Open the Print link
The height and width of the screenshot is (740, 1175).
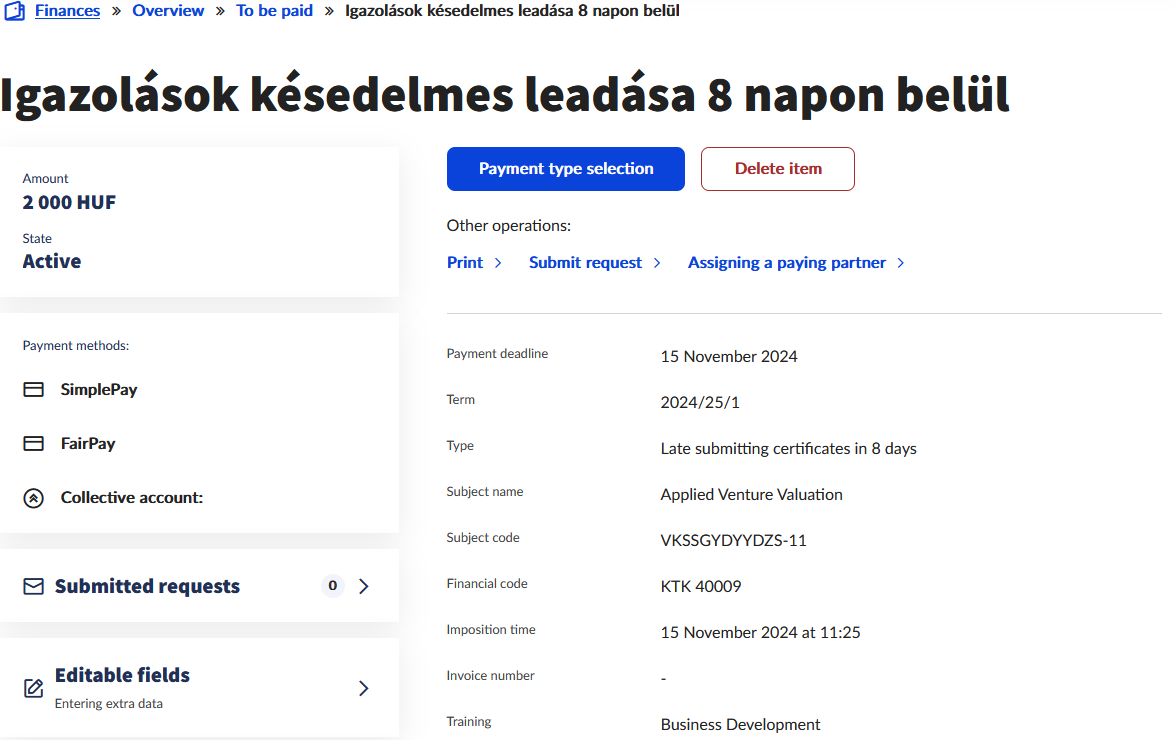[x=465, y=263]
